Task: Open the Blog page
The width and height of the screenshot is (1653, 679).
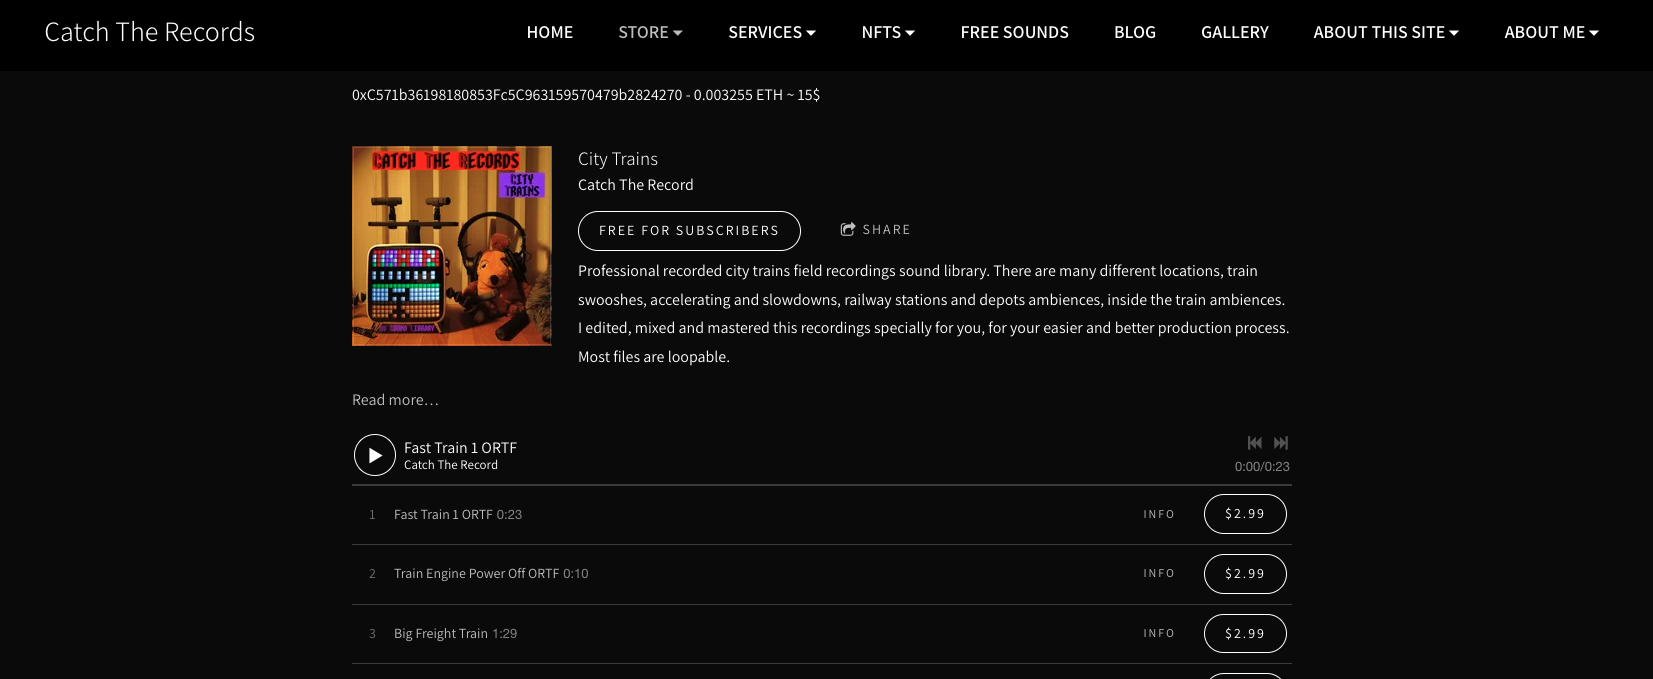Action: tap(1135, 32)
